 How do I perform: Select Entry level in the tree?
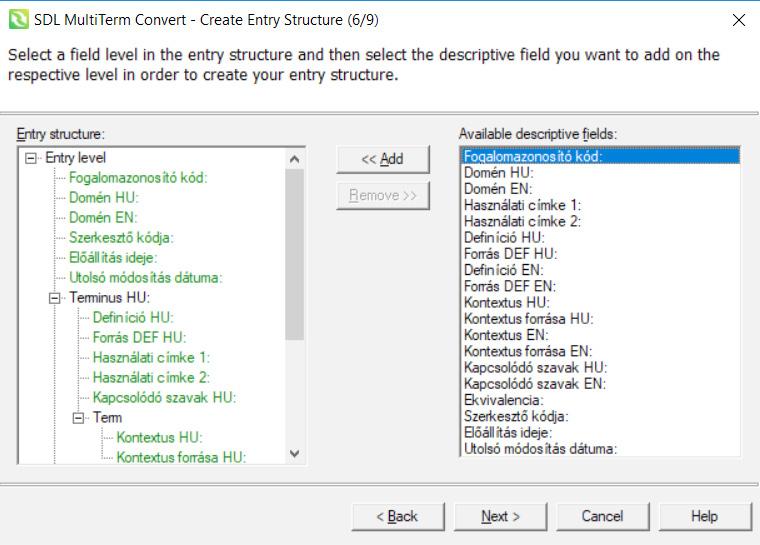pyautogui.click(x=76, y=158)
